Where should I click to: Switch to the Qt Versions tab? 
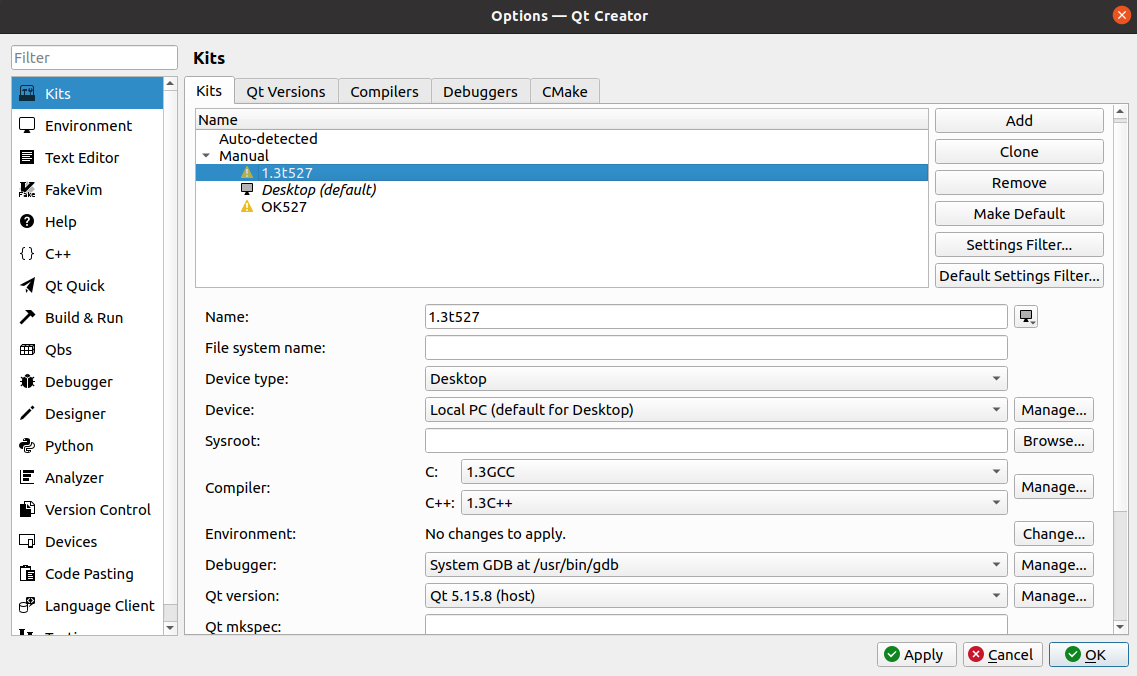(286, 91)
